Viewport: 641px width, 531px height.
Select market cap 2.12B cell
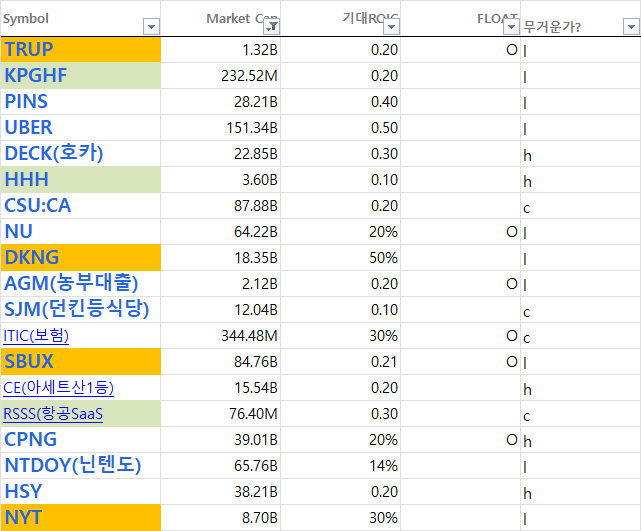point(221,284)
